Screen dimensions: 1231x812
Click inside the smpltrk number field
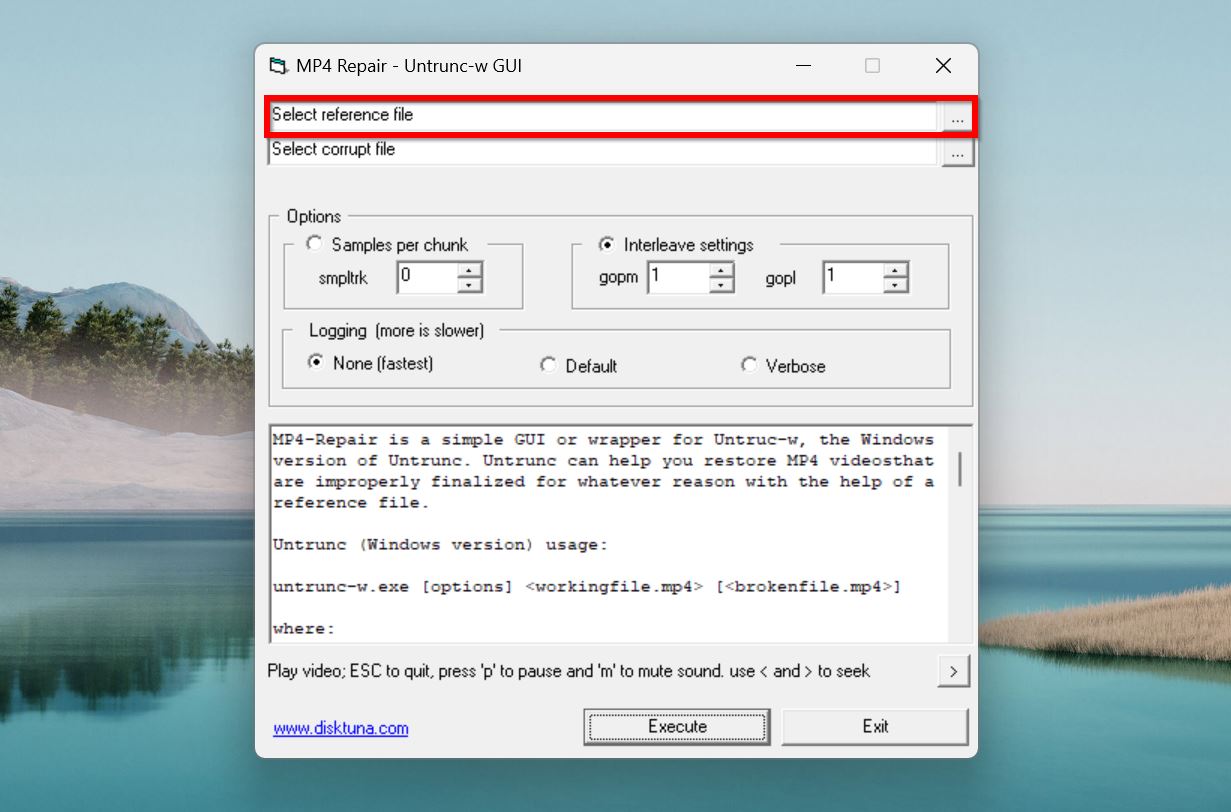(x=427, y=277)
